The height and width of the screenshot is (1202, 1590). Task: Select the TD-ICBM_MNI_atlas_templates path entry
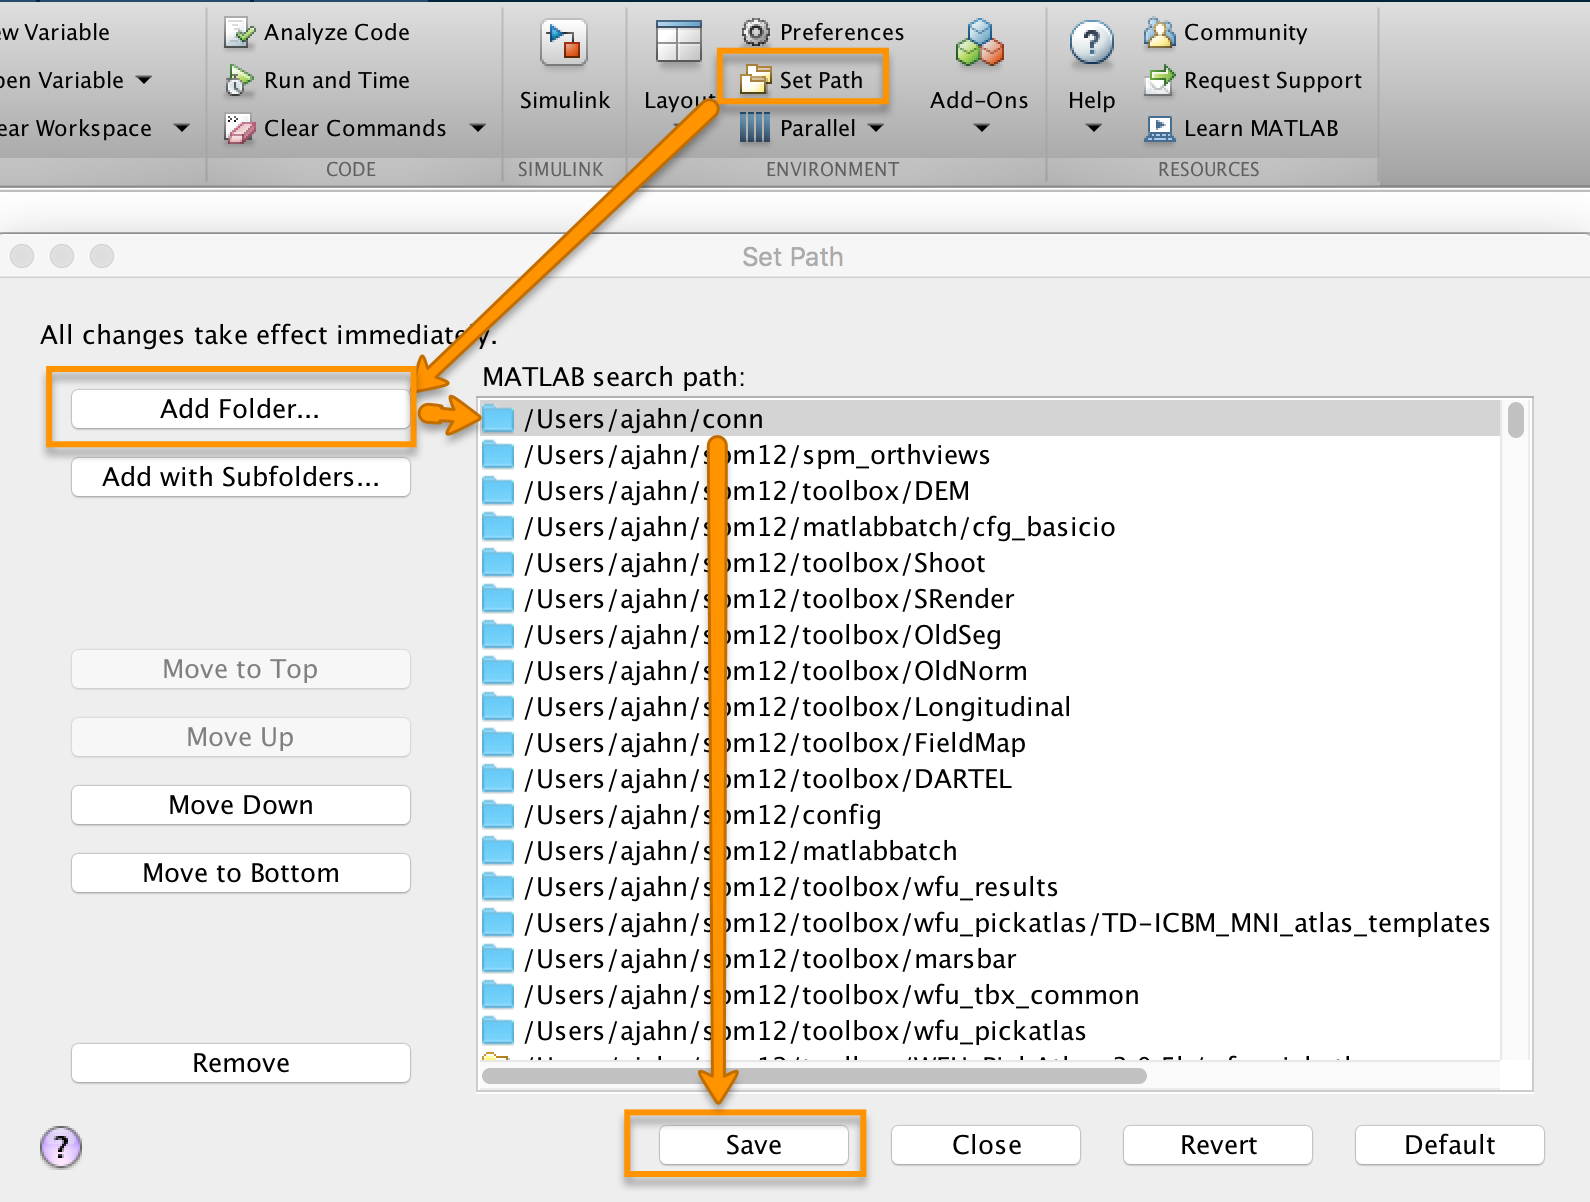pos(990,923)
